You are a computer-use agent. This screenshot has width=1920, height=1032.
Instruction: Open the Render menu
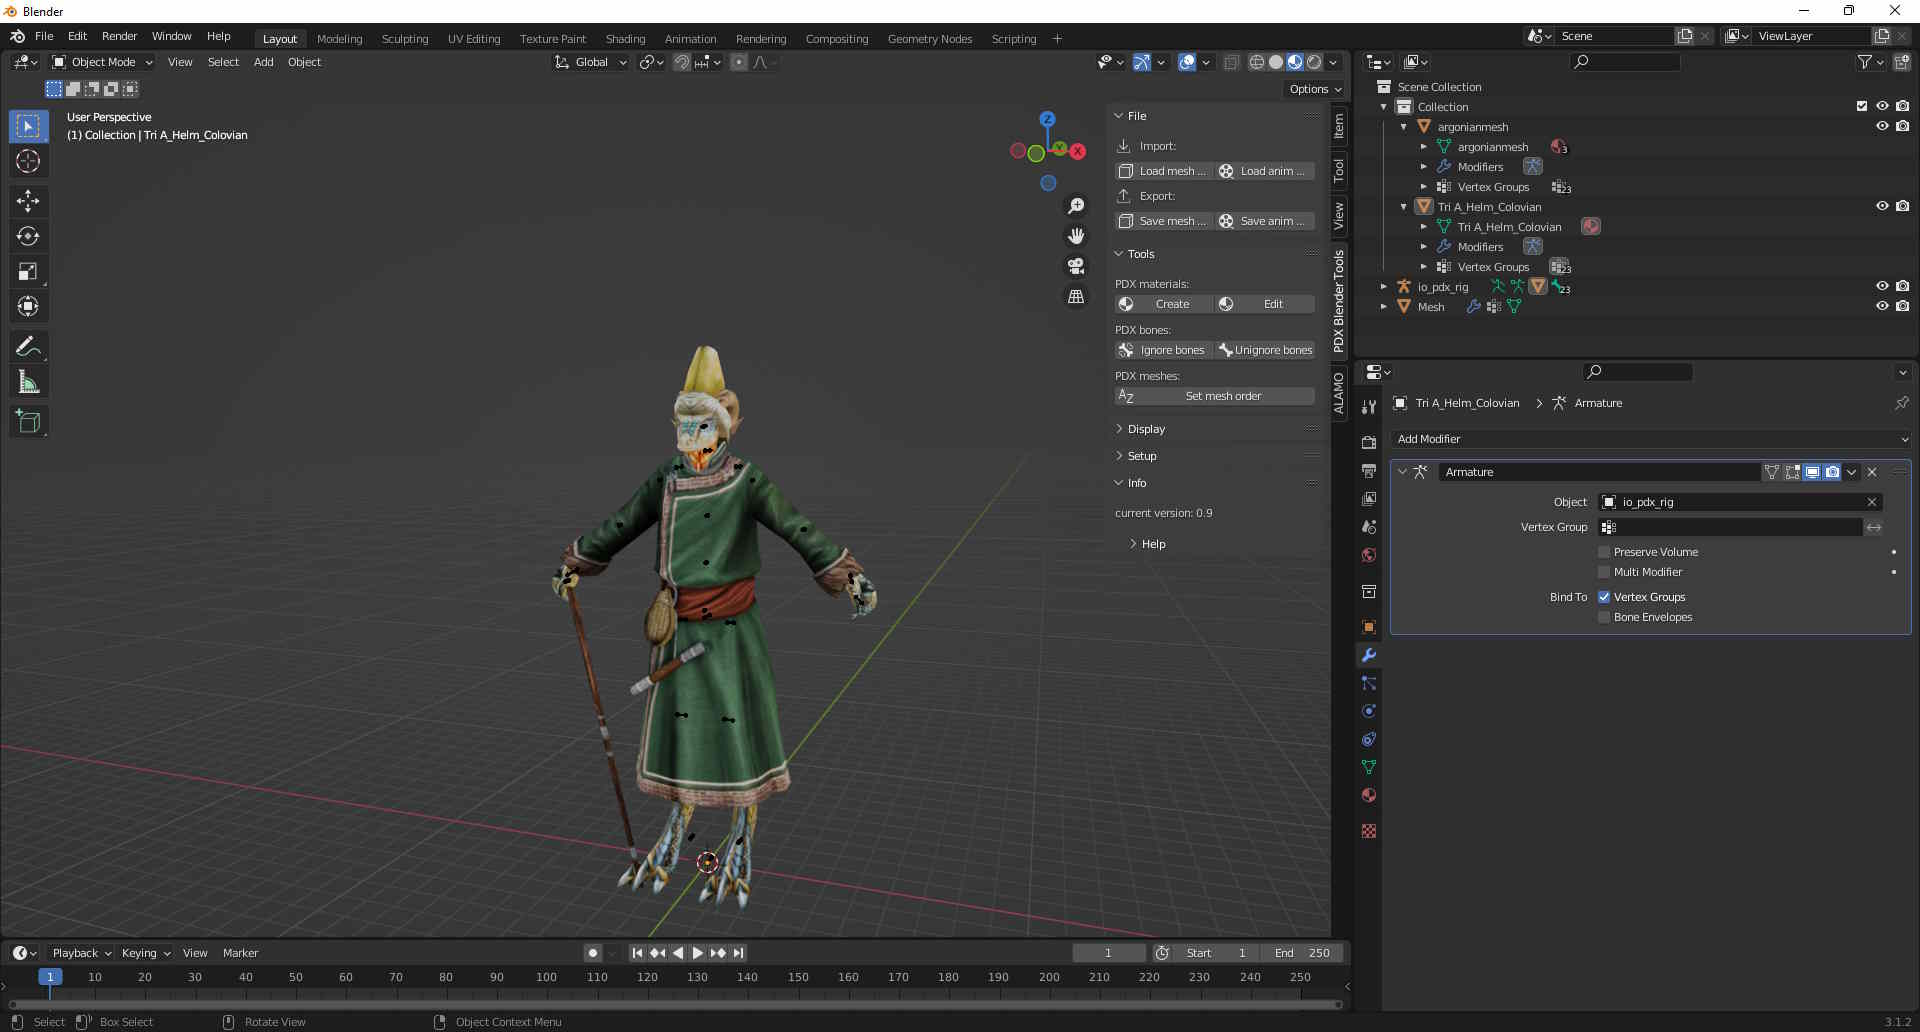pyautogui.click(x=119, y=36)
